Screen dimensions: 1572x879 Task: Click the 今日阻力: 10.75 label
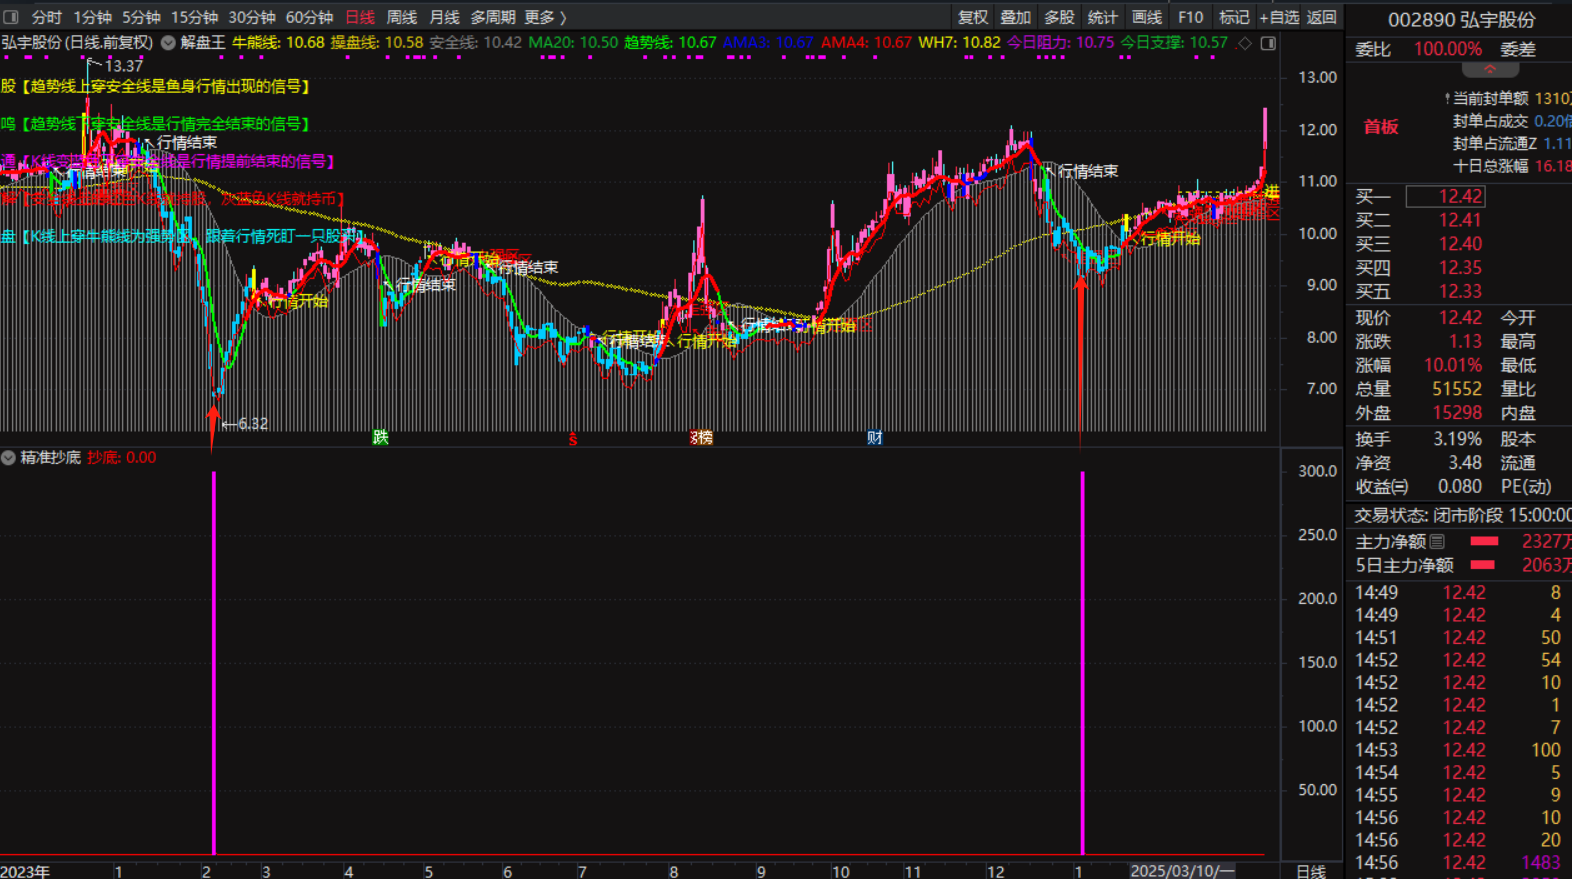pyautogui.click(x=1060, y=43)
